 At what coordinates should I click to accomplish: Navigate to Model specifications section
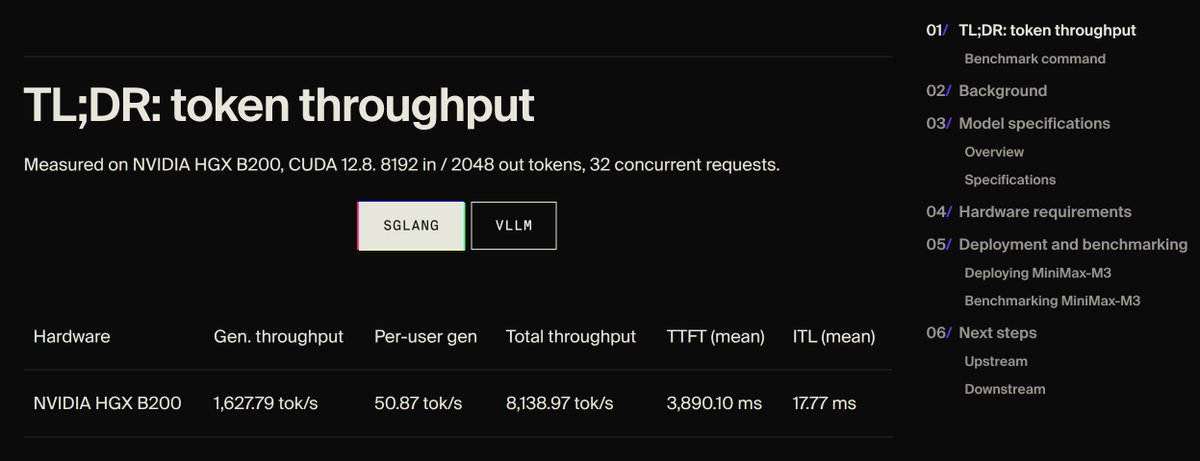pos(1034,124)
